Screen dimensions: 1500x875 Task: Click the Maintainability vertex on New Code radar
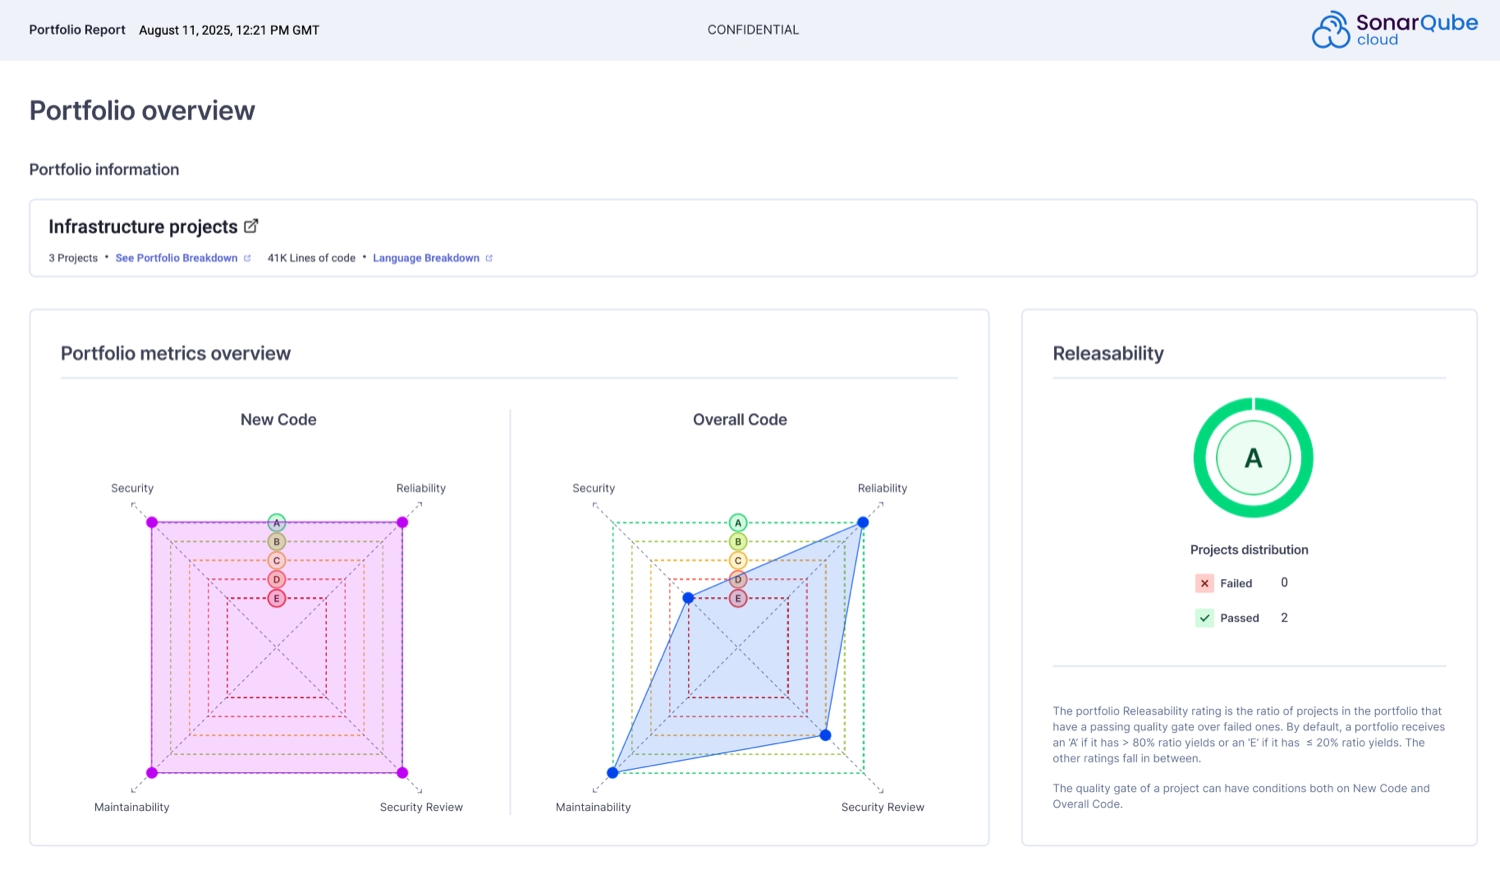[152, 771]
